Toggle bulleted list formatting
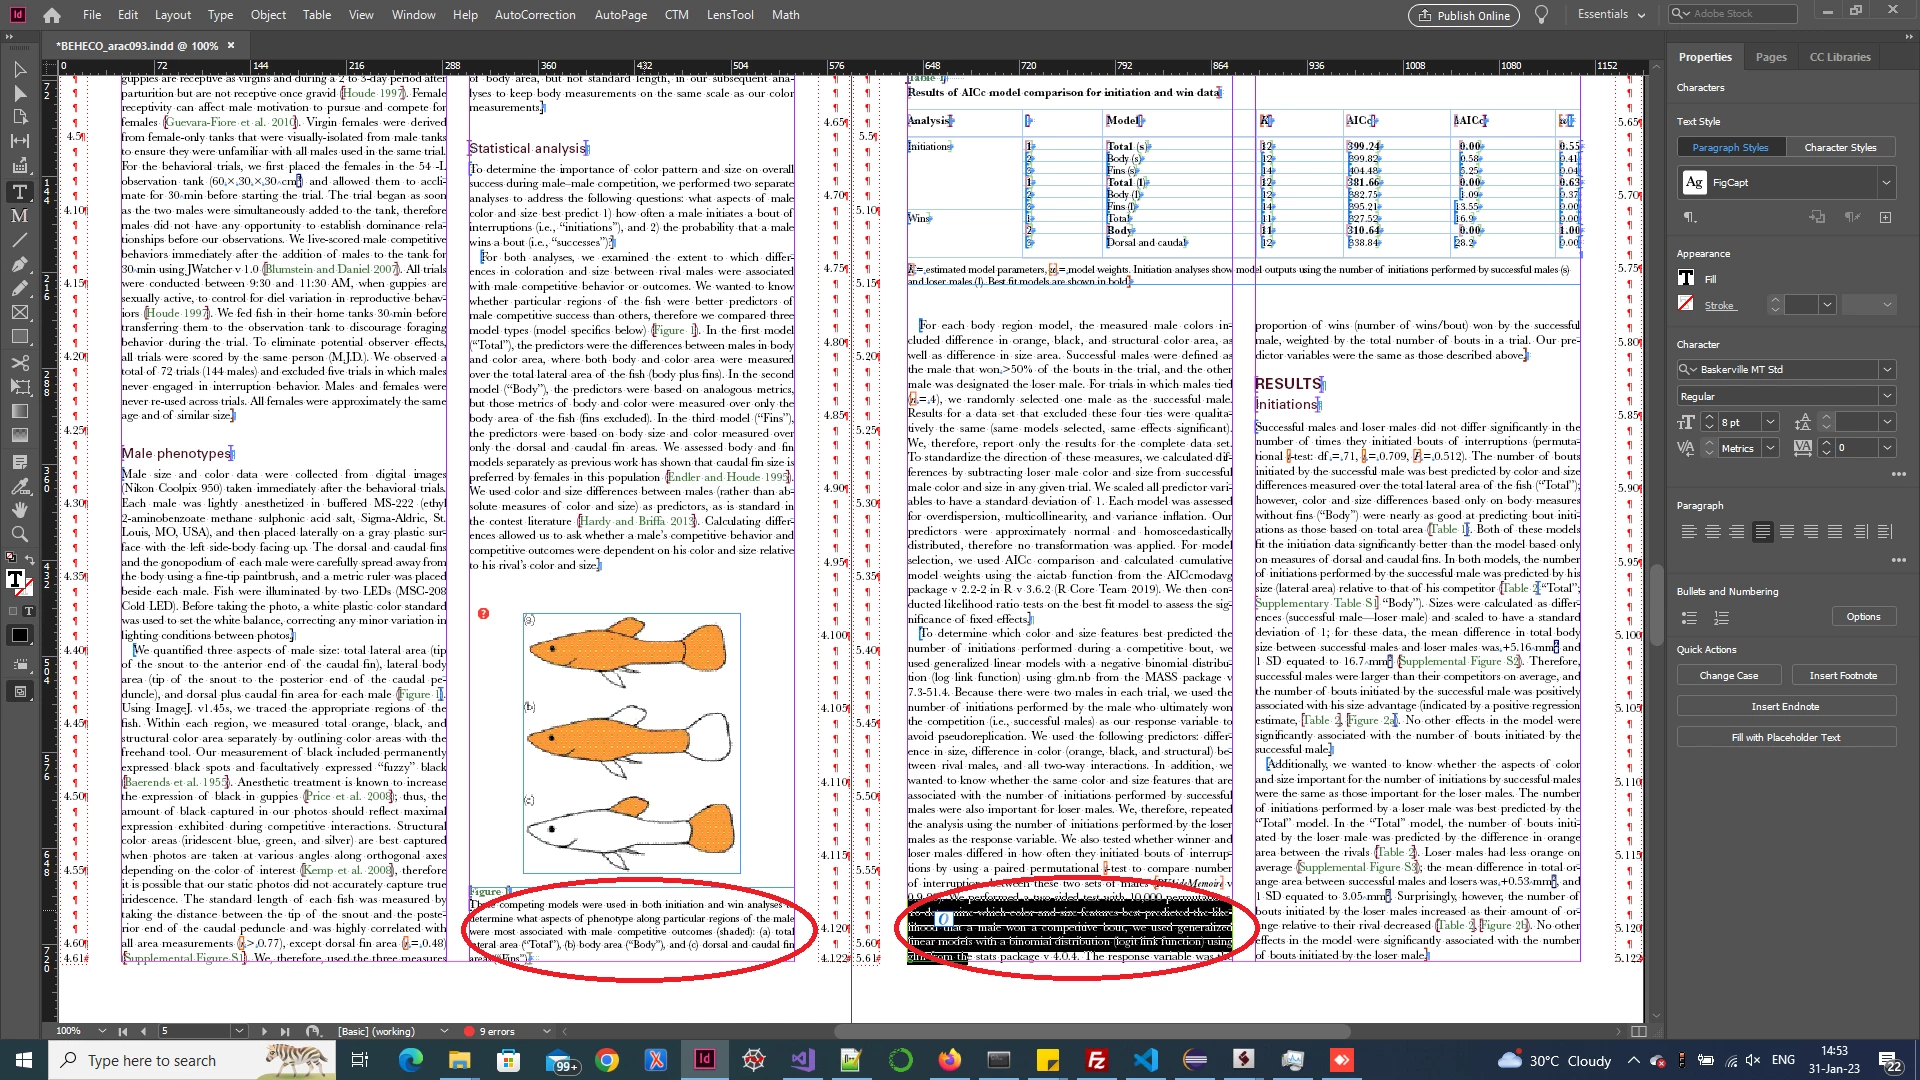Image resolution: width=1920 pixels, height=1080 pixels. tap(1689, 617)
